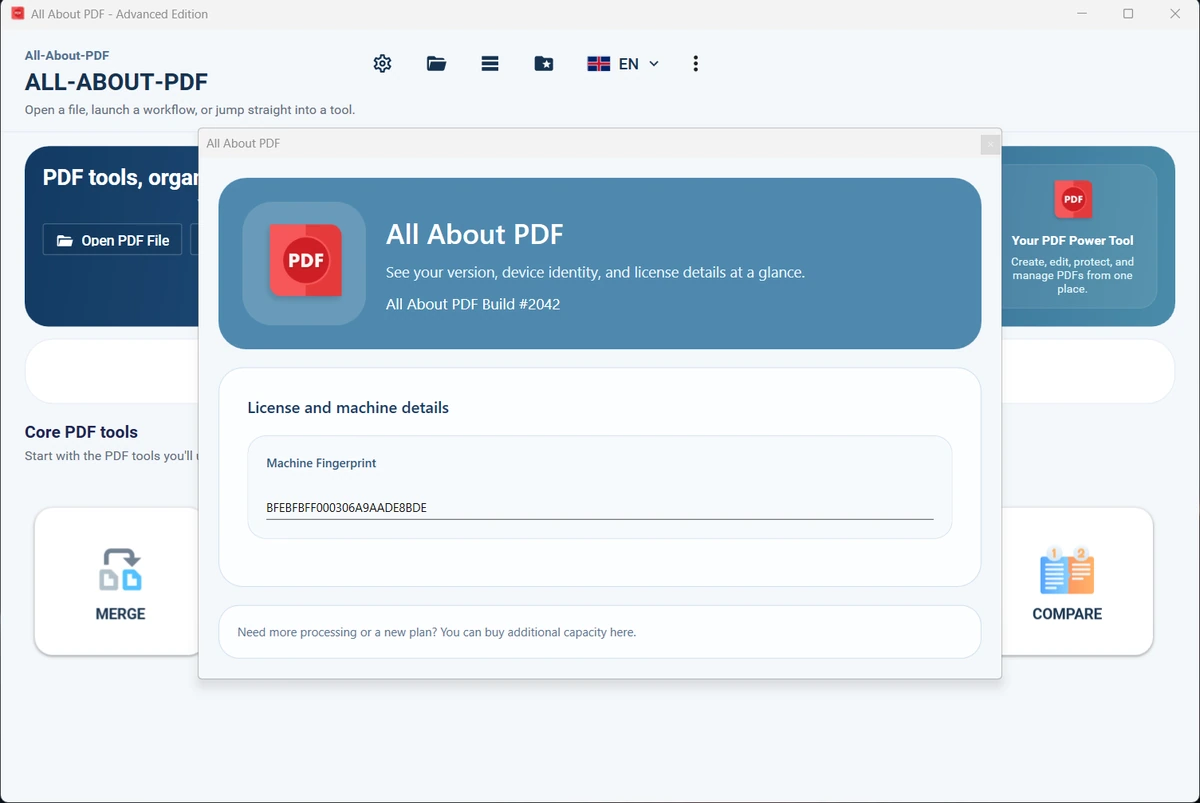
Task: Click the app icon in title bar
Action: [x=18, y=14]
